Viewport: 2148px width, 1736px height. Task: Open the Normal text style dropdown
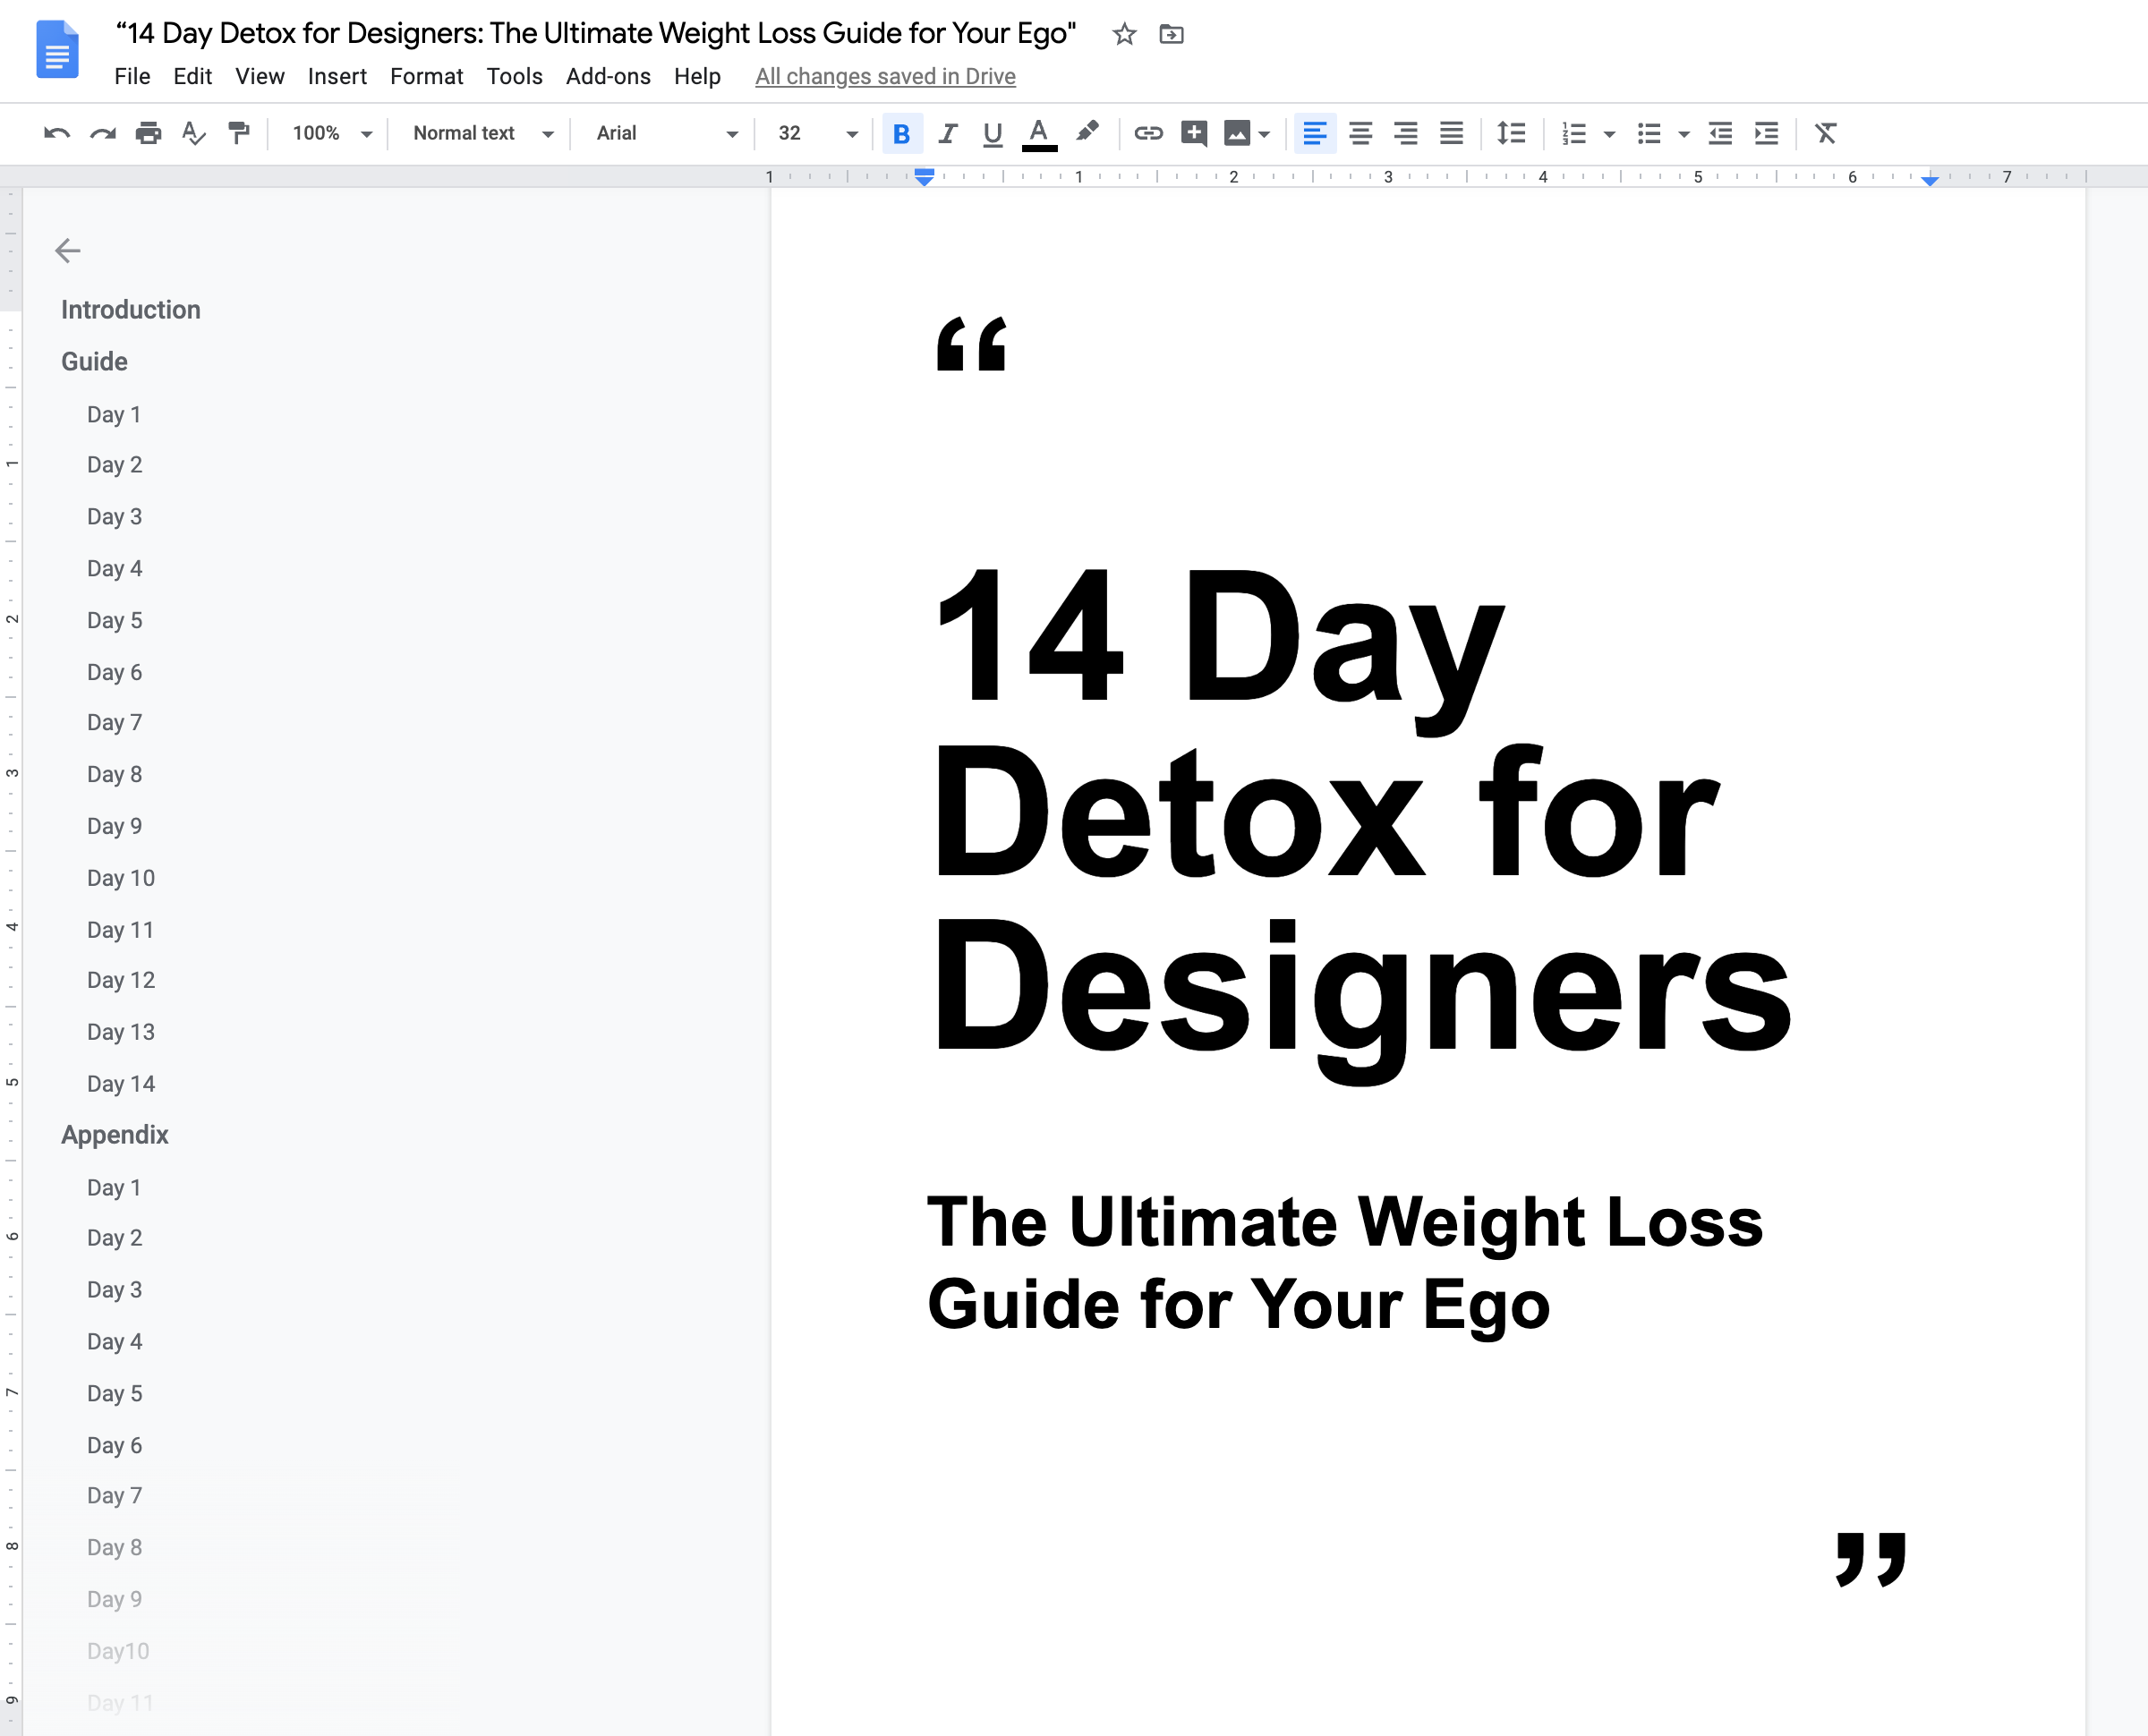point(483,133)
